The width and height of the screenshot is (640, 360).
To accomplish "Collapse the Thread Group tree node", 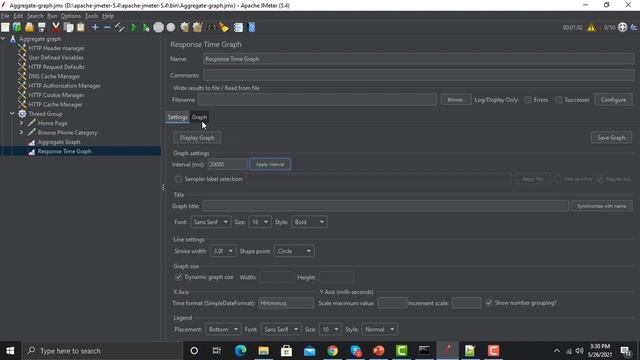I will (x=12, y=113).
